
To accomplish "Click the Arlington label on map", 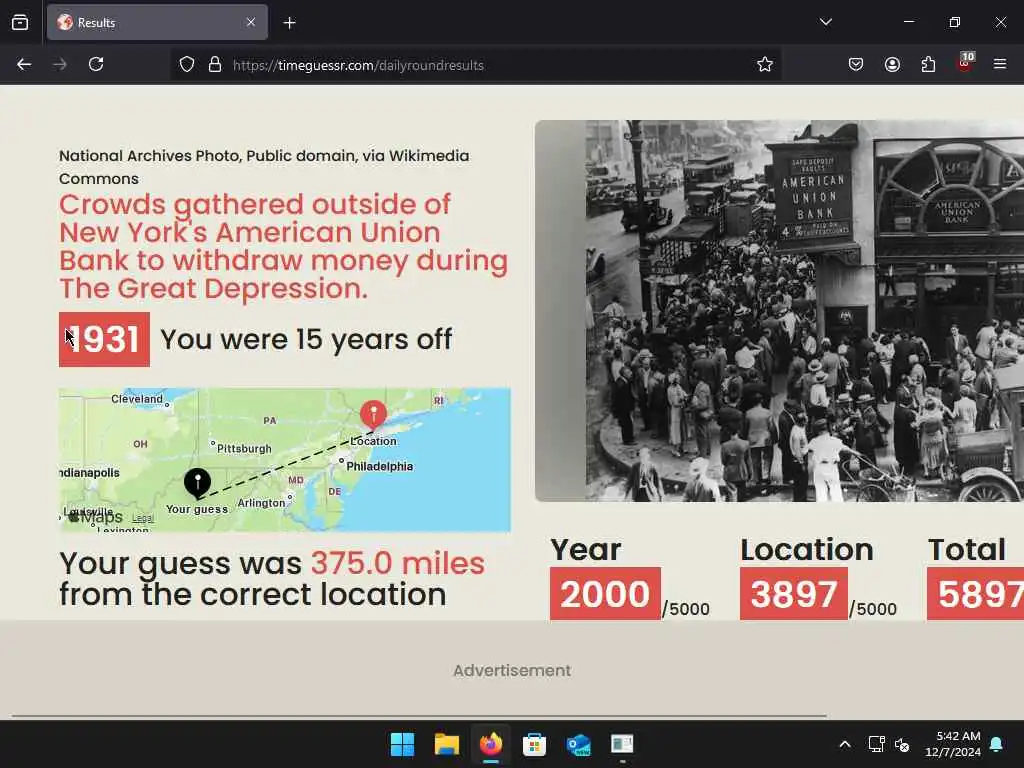I will pyautogui.click(x=261, y=503).
